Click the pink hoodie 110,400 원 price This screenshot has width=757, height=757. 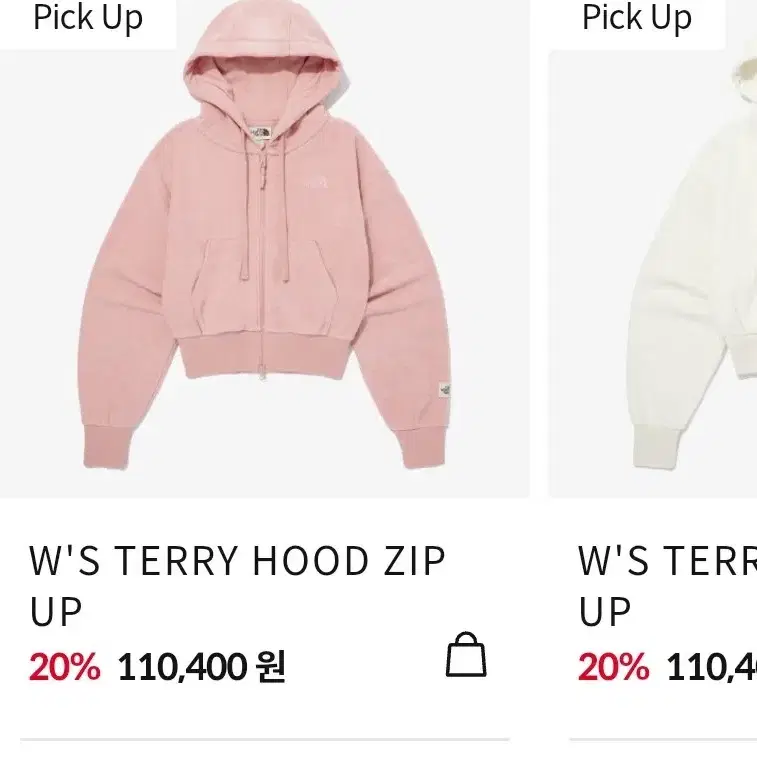[x=202, y=667]
